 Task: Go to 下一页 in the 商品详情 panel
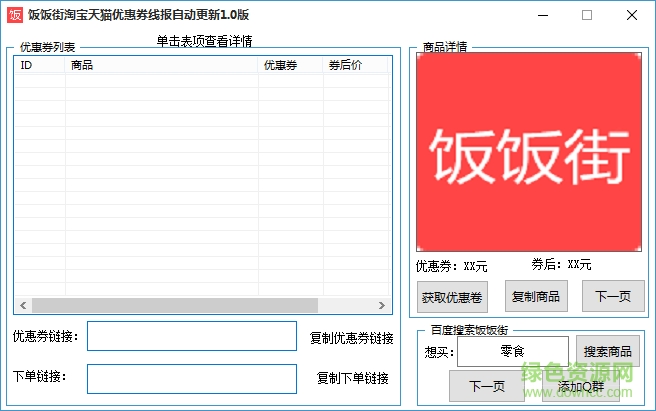coord(612,297)
